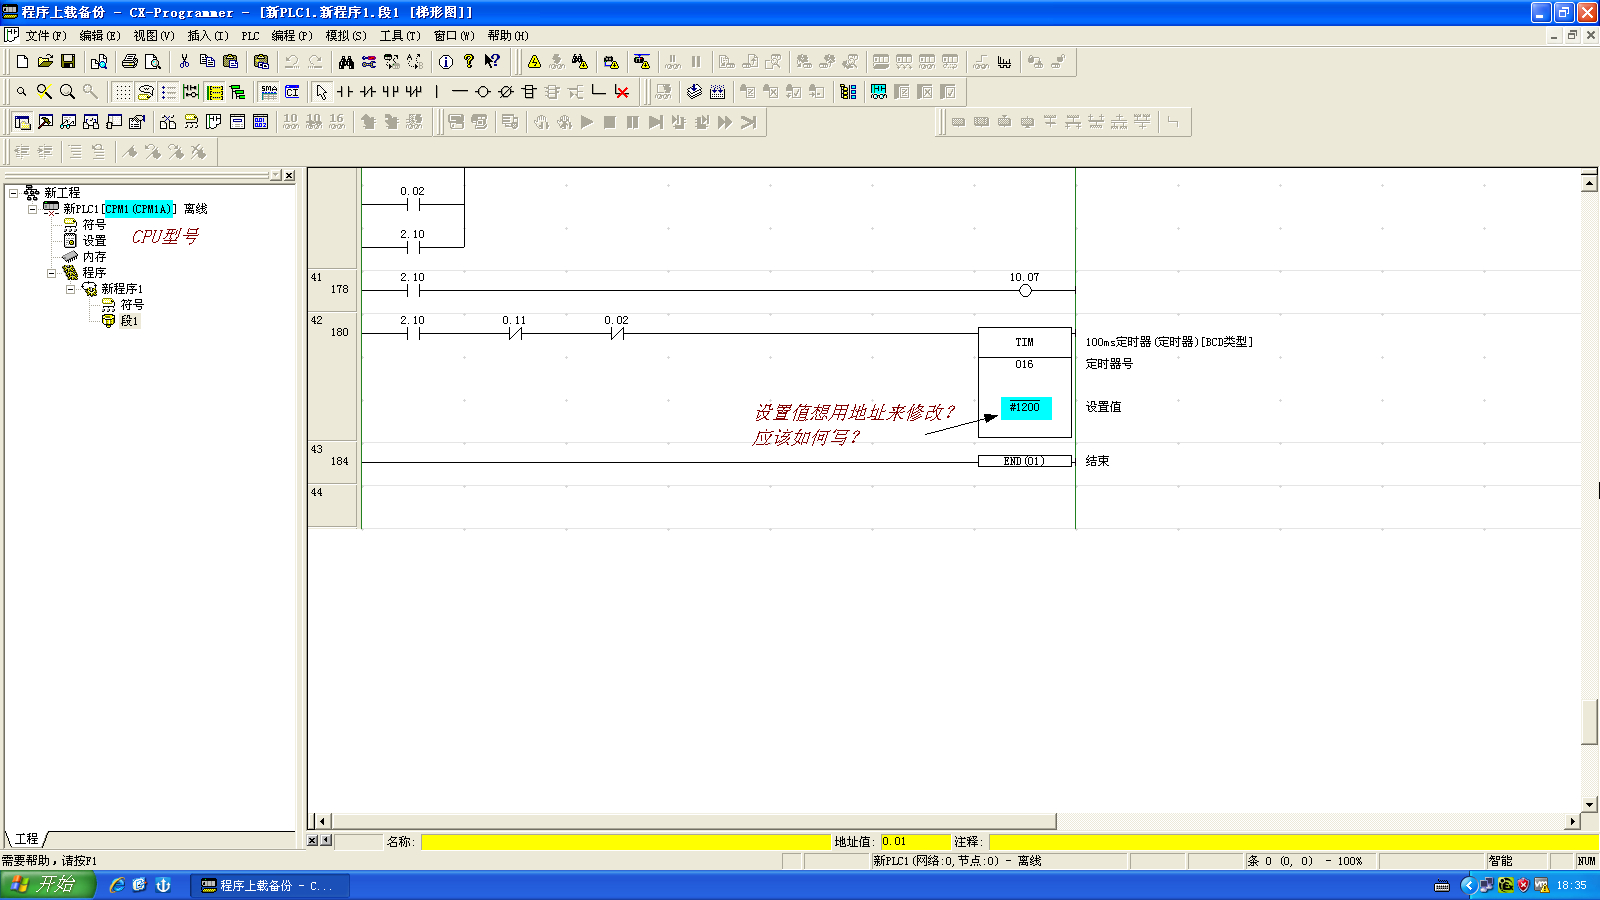This screenshot has width=1600, height=900.
Task: Click the binoculars Find icon
Action: tap(346, 62)
